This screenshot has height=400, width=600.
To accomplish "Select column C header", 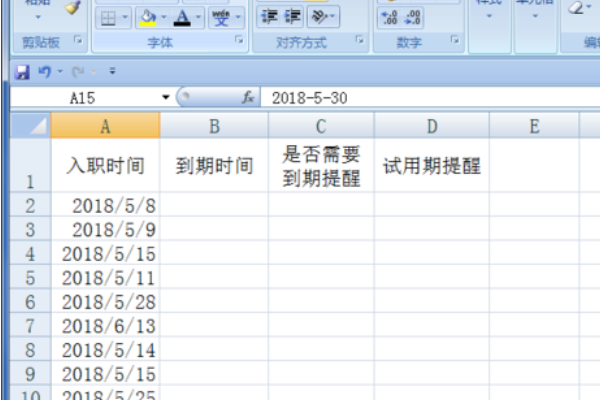I will 321,126.
